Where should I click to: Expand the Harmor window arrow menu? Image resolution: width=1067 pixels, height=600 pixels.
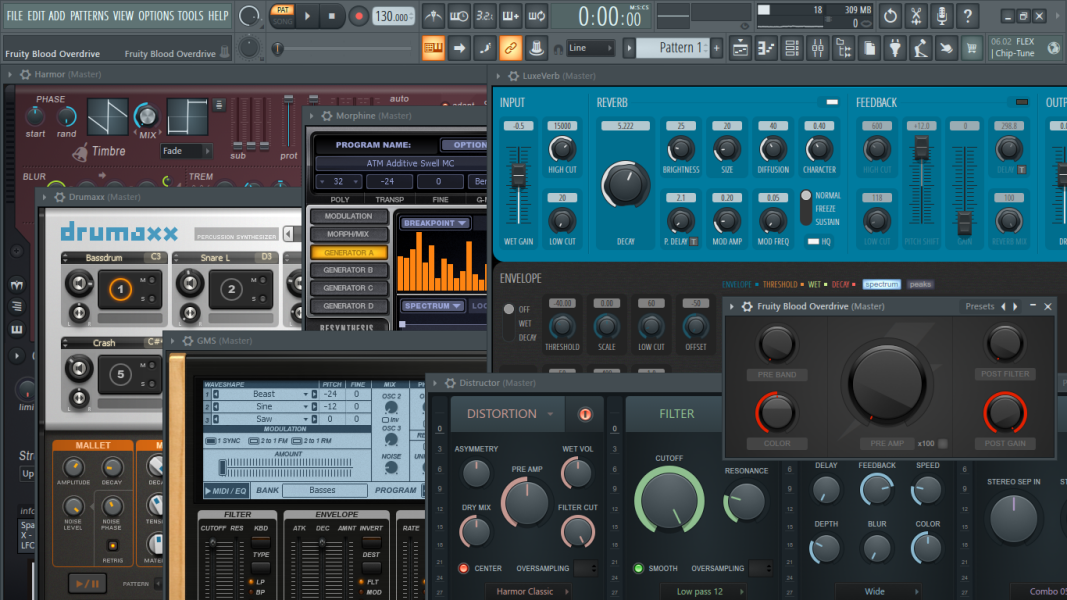point(10,75)
